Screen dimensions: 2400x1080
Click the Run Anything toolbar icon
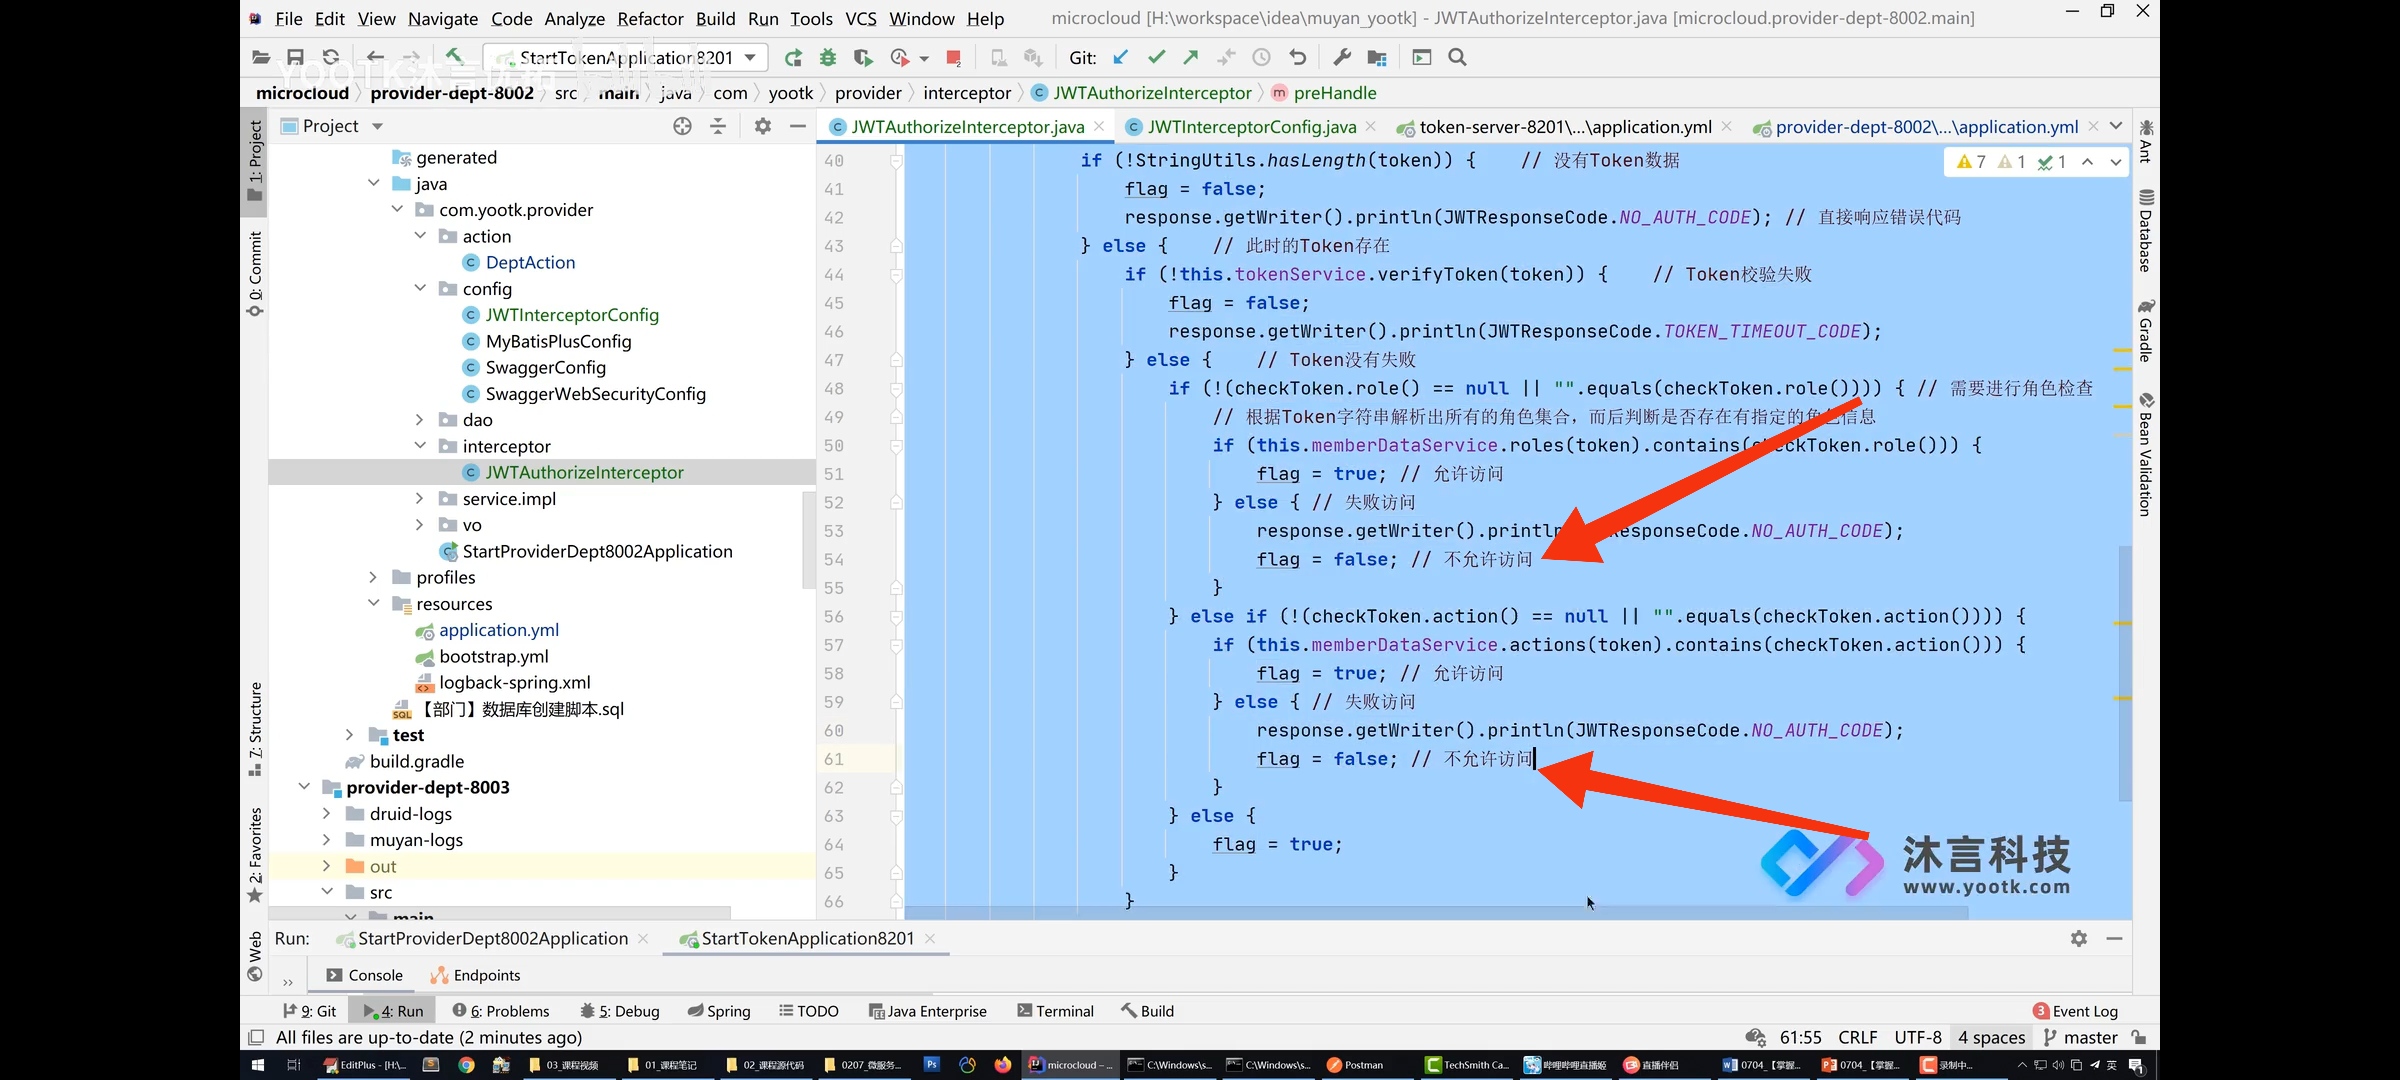1422,57
